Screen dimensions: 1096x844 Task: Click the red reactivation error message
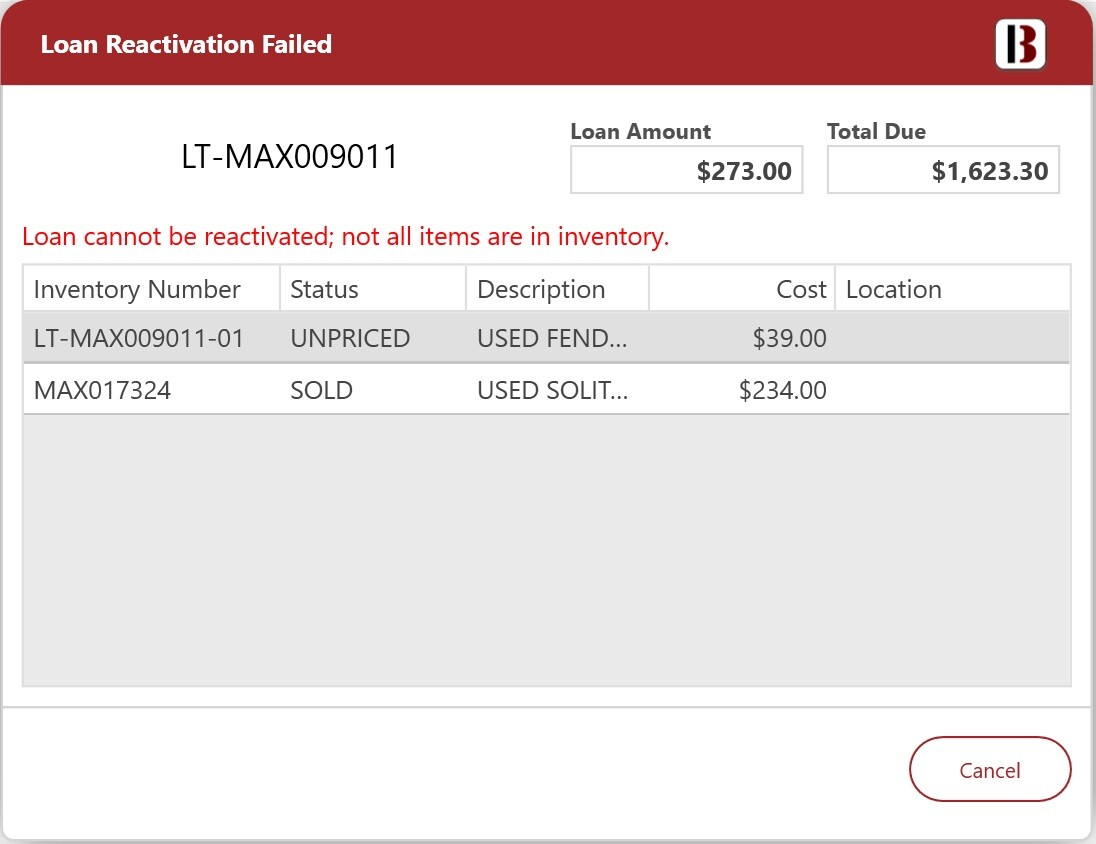click(345, 236)
